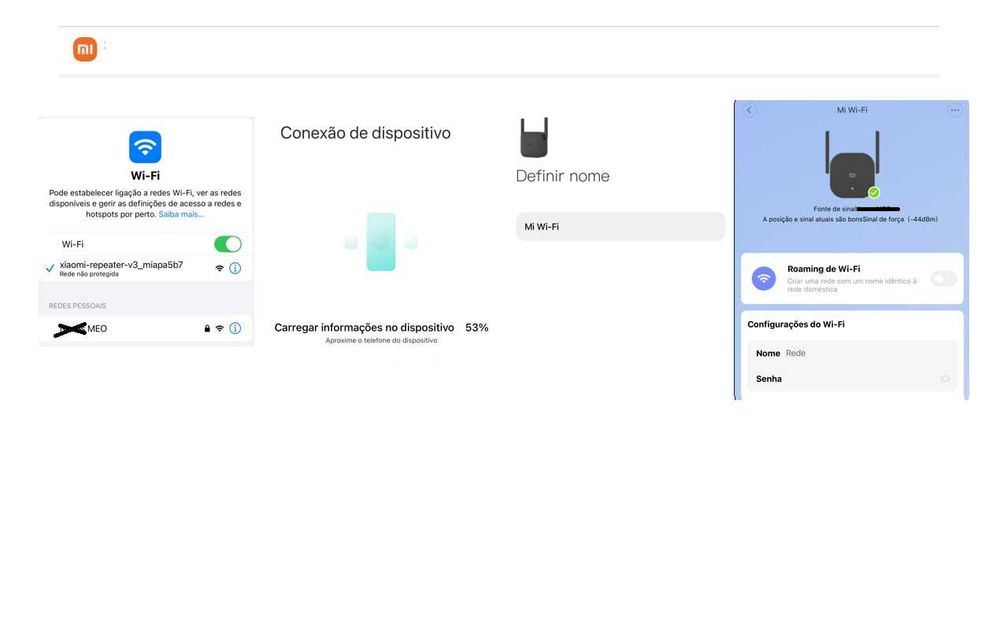Open the Saiba mais link
Image resolution: width=1000 pixels, height=627 pixels.
[181, 214]
